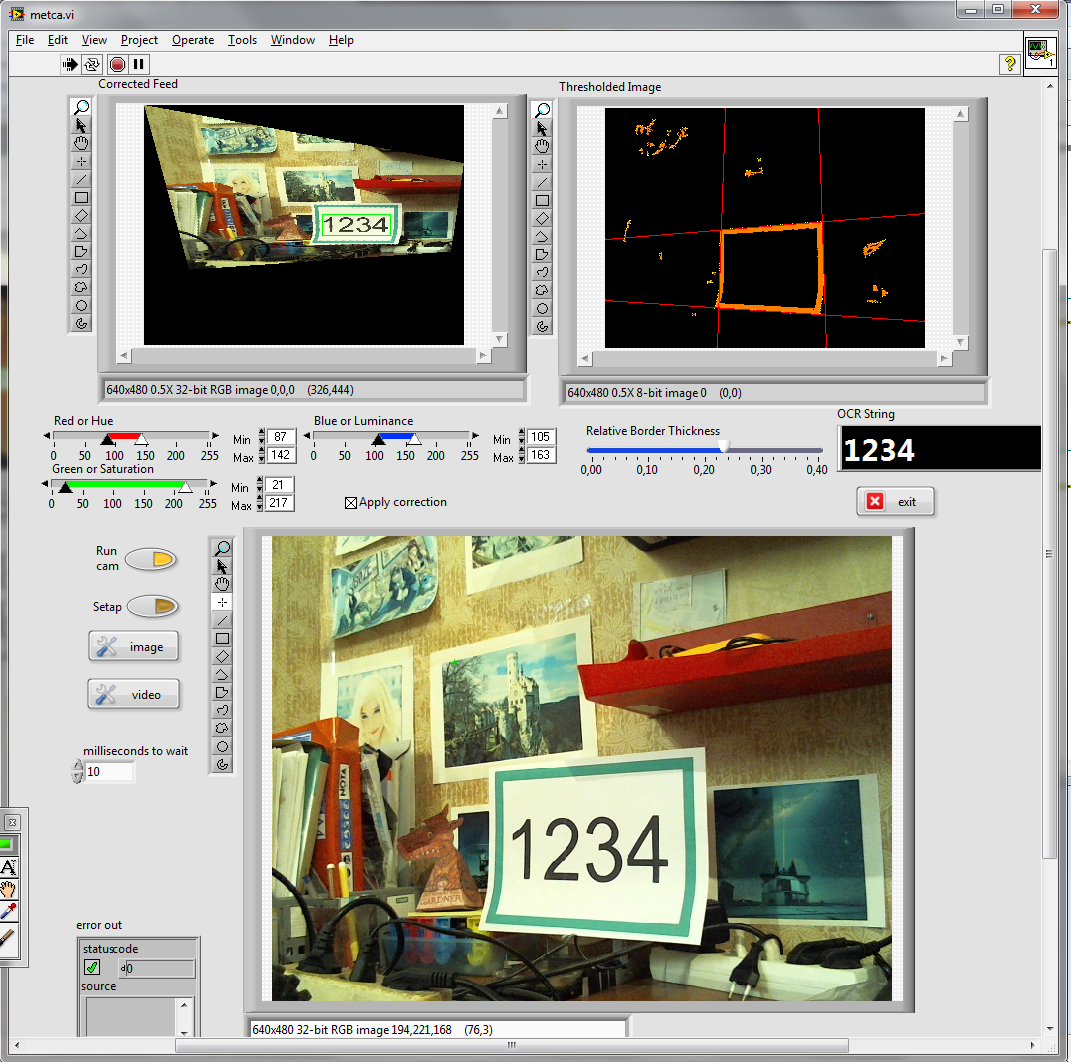
Task: Click the Run Continuously toolbar icon
Action: [92, 64]
